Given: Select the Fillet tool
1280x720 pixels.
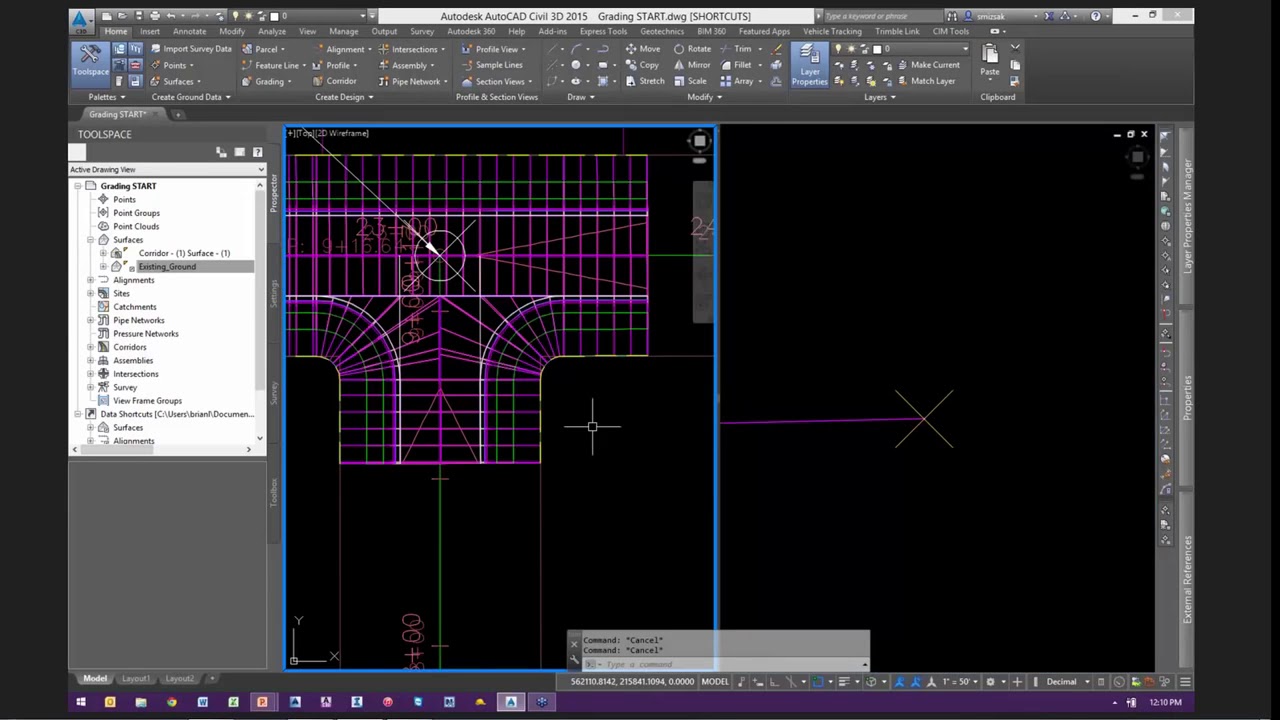Looking at the screenshot, I should coord(739,65).
